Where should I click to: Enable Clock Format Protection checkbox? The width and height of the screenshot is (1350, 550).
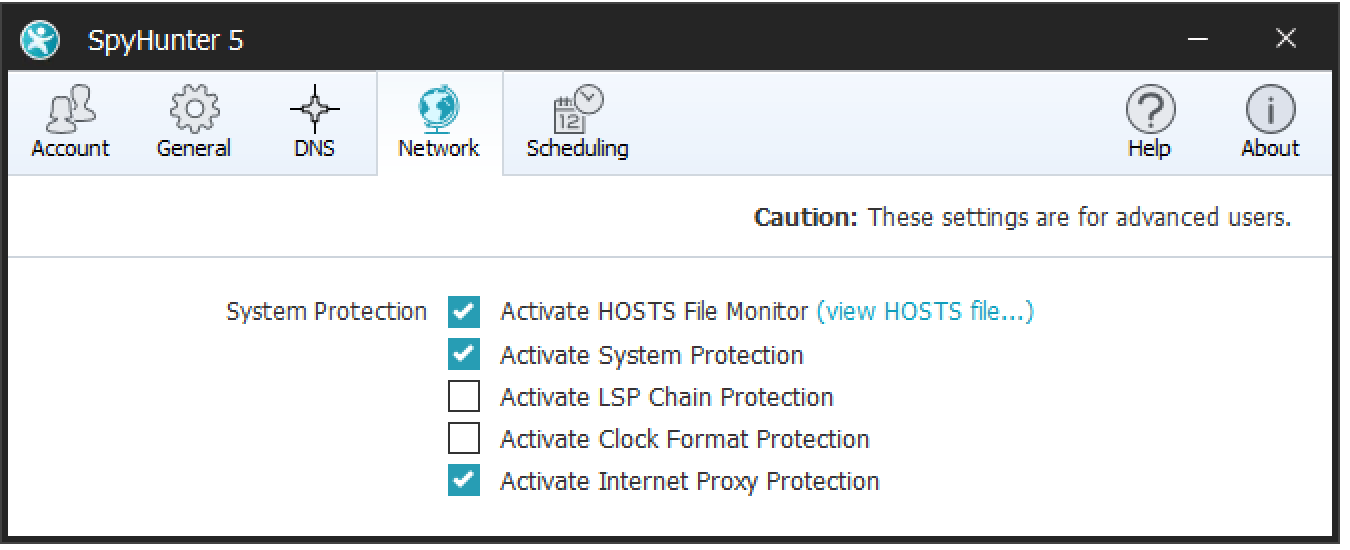pos(464,439)
